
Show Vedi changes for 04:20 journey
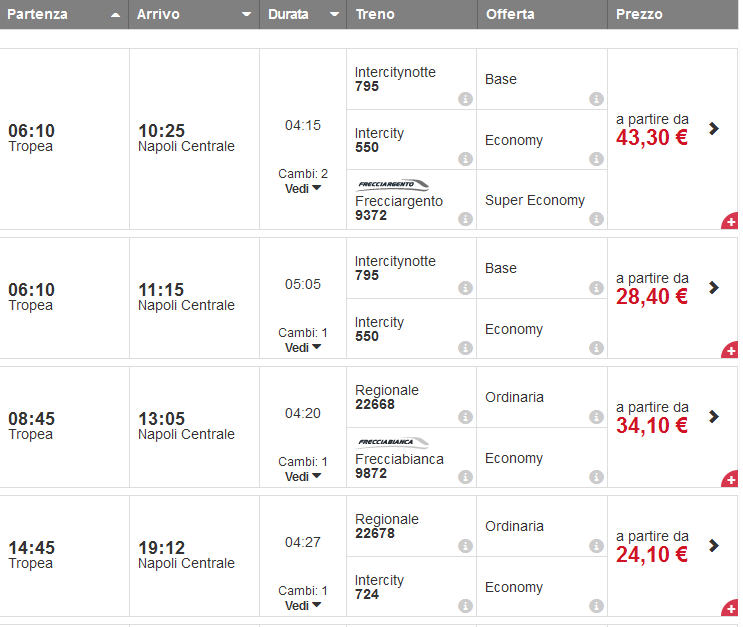pos(302,476)
